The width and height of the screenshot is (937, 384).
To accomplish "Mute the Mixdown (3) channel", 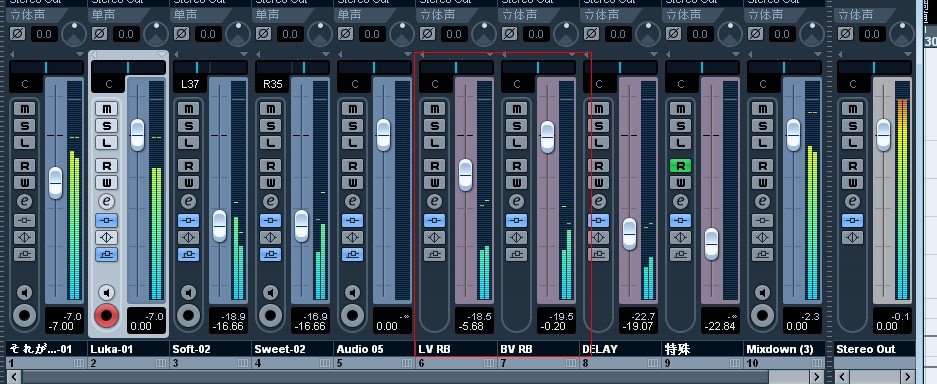I will [763, 109].
